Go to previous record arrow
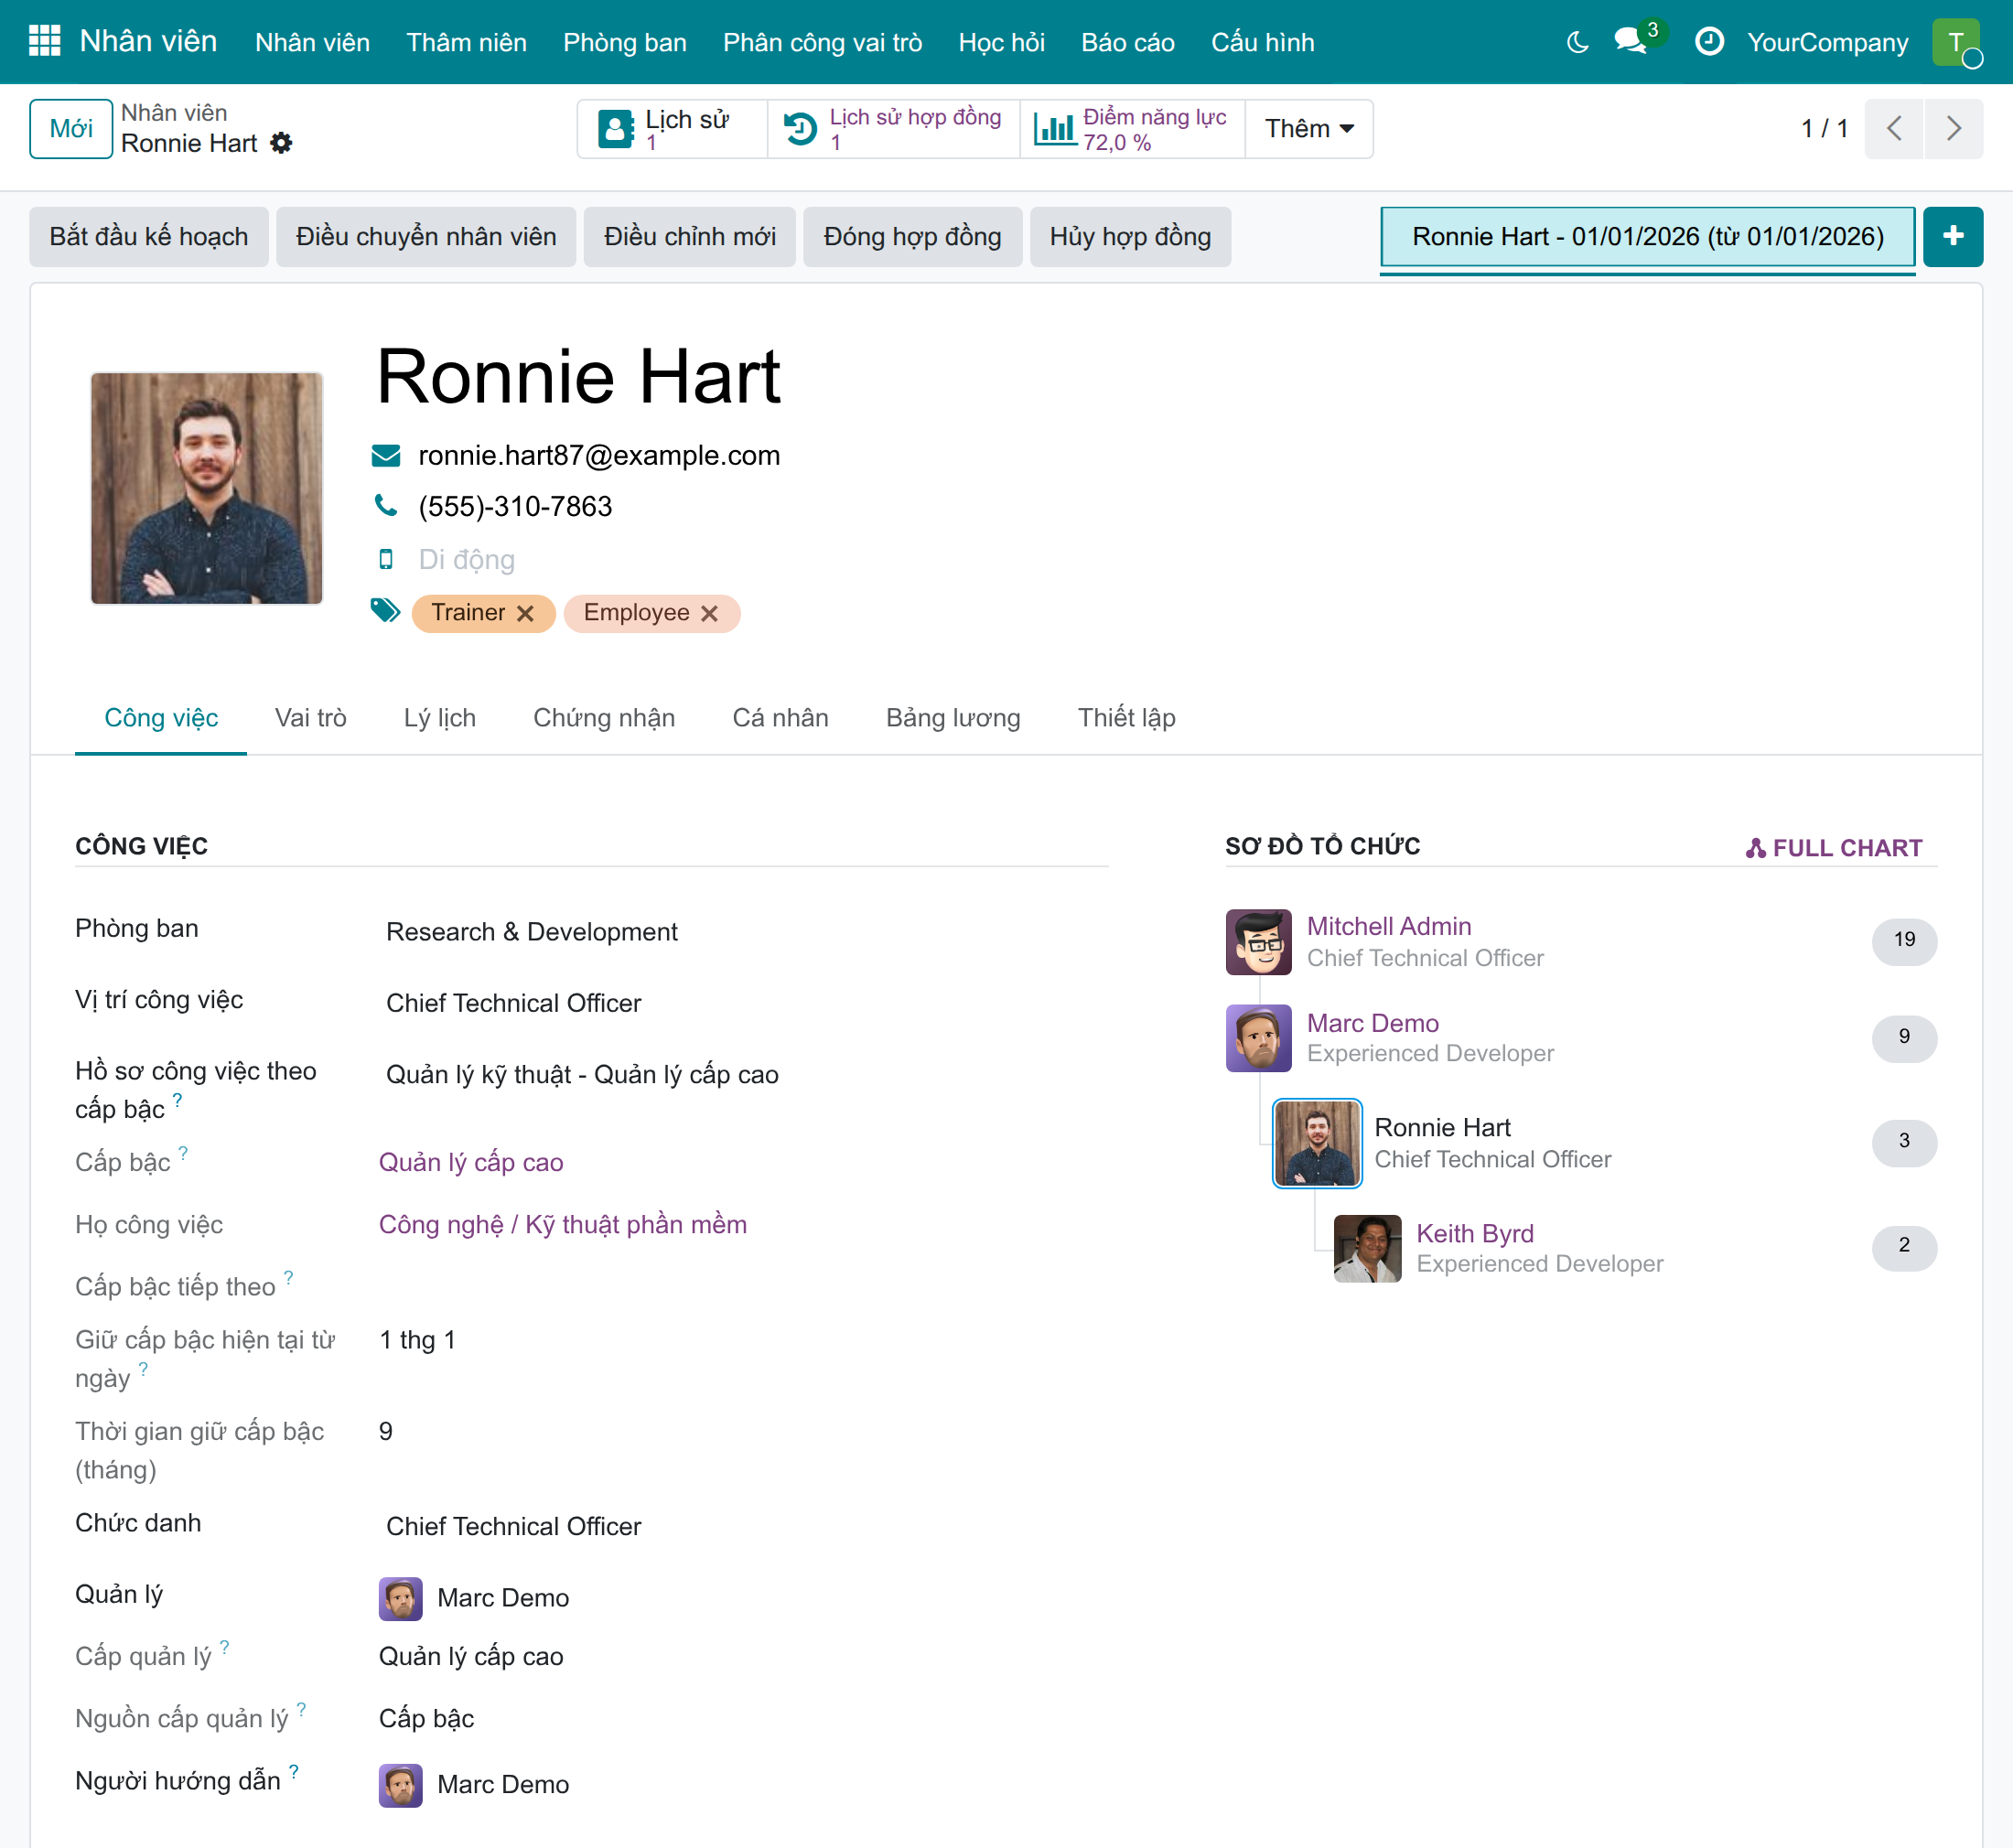The height and width of the screenshot is (1848, 2013). (x=1894, y=128)
